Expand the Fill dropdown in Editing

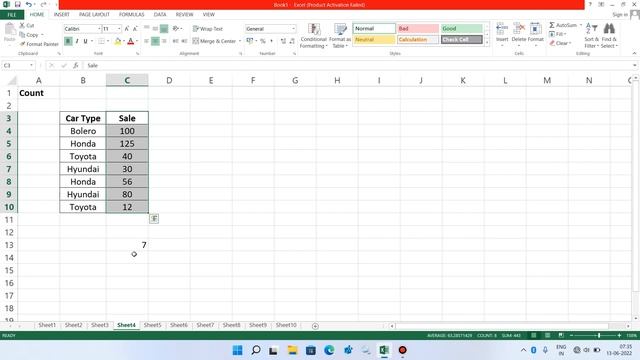point(565,34)
